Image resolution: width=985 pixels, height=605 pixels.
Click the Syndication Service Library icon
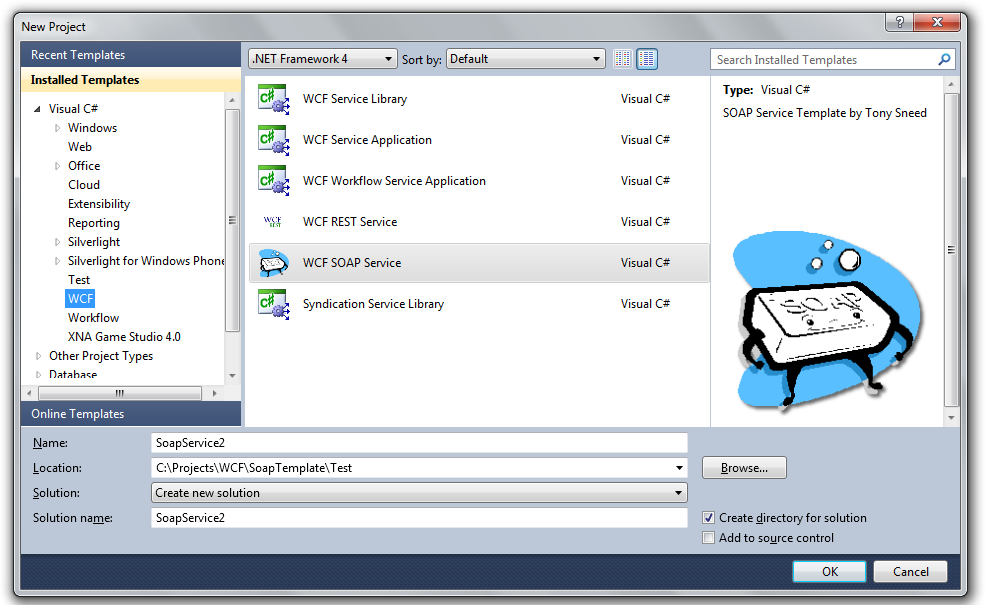coord(272,303)
